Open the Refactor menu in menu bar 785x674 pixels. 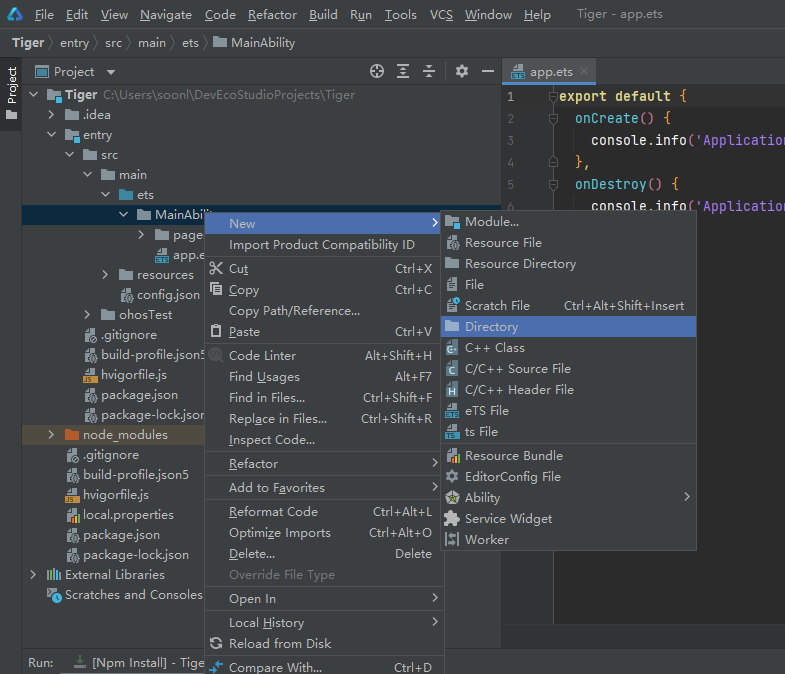point(272,15)
